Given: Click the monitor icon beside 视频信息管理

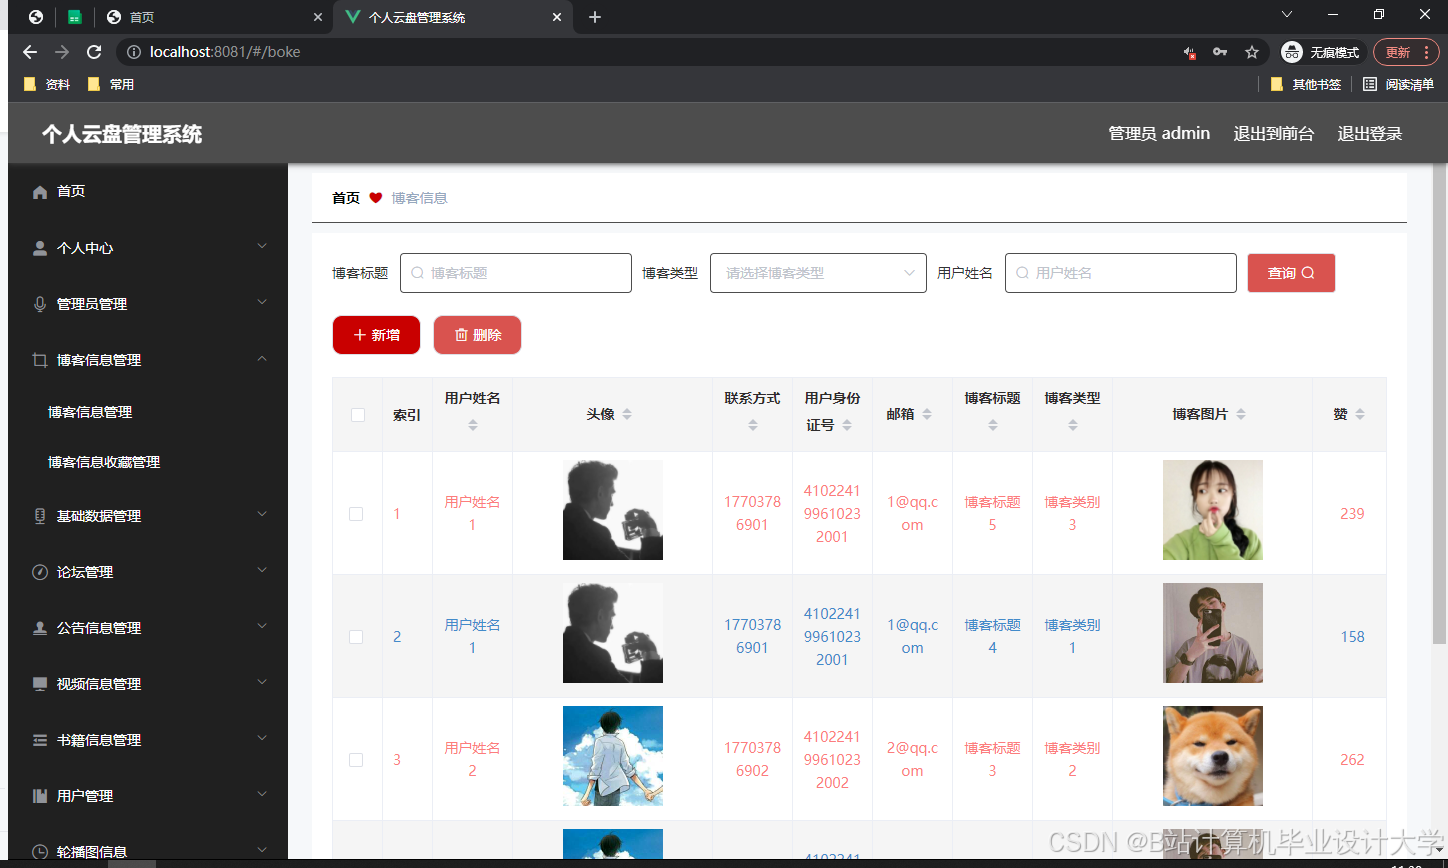Looking at the screenshot, I should click(x=40, y=684).
